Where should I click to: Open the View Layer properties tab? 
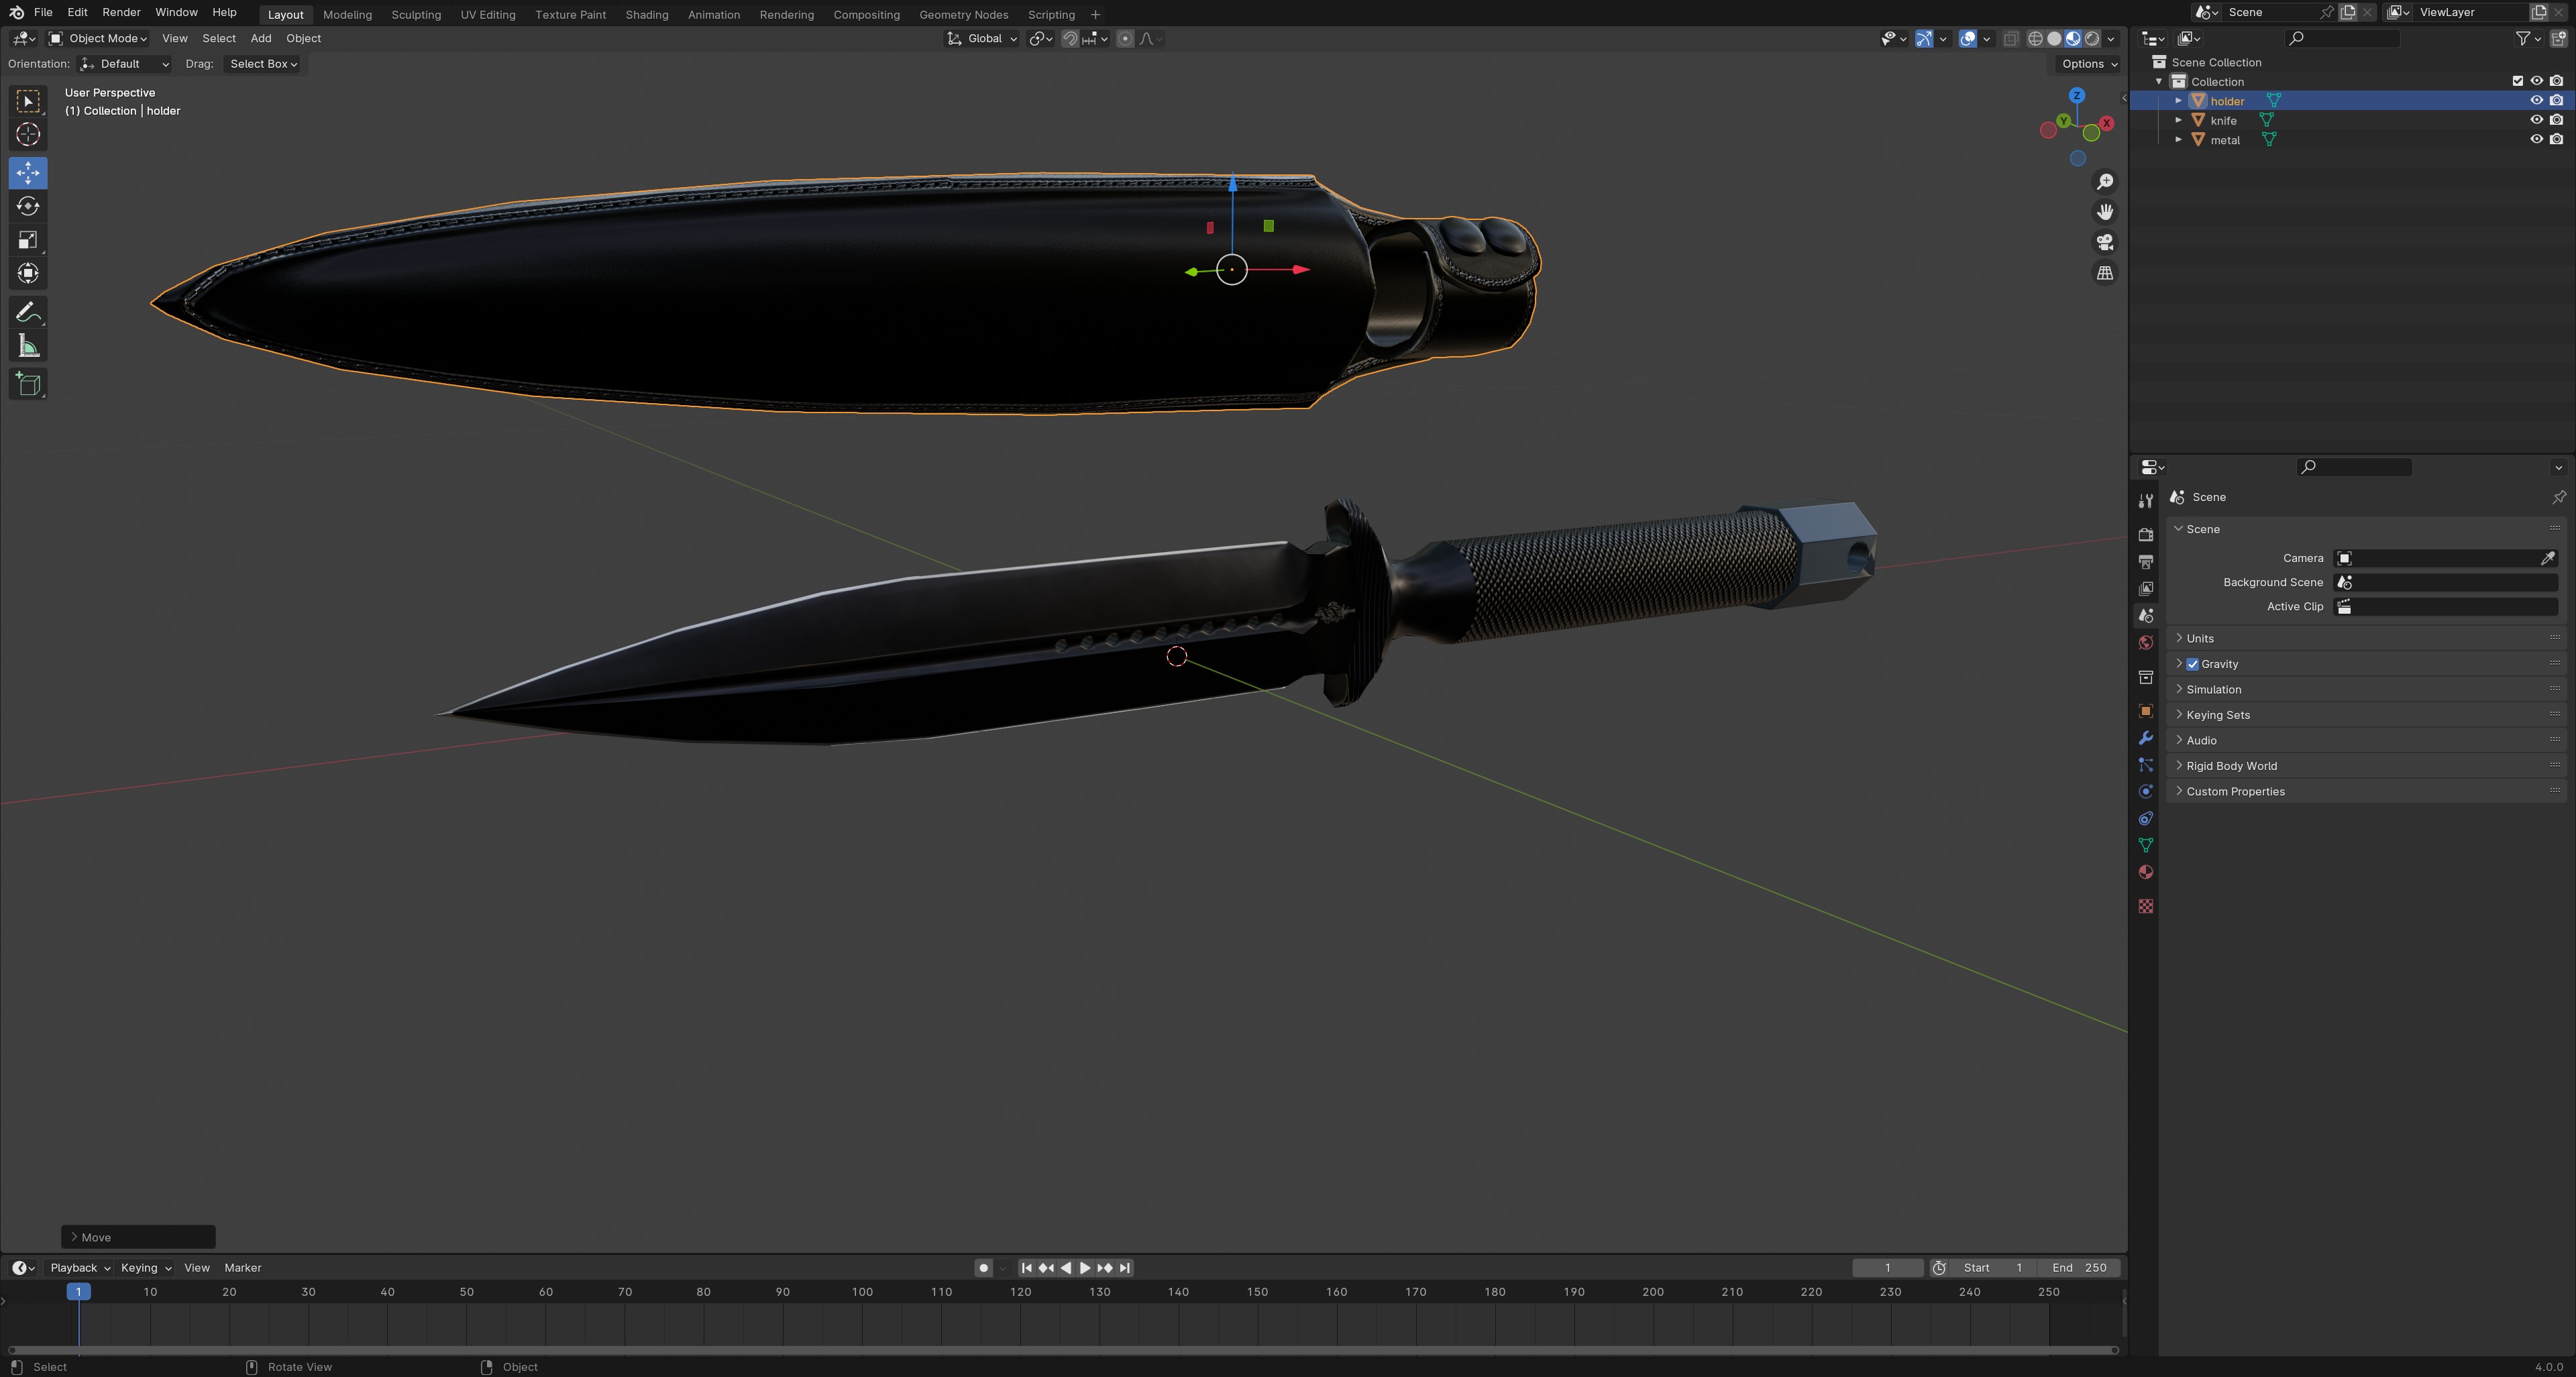(2145, 589)
